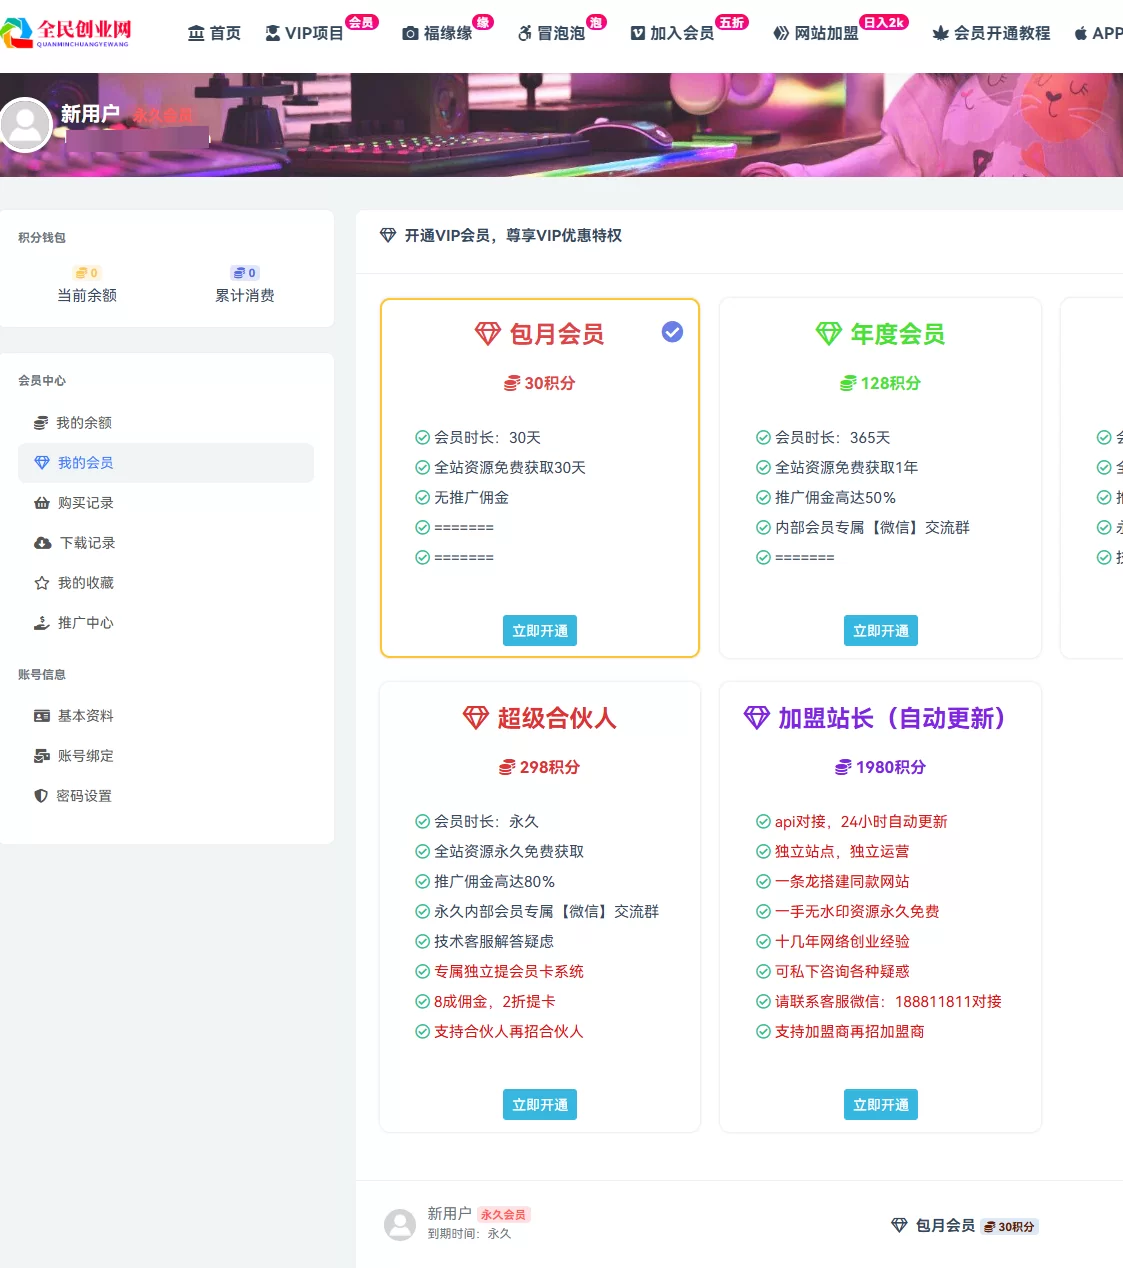1123x1268 pixels.
Task: Click the link icon beside 账号绑定
Action: [x=42, y=756]
